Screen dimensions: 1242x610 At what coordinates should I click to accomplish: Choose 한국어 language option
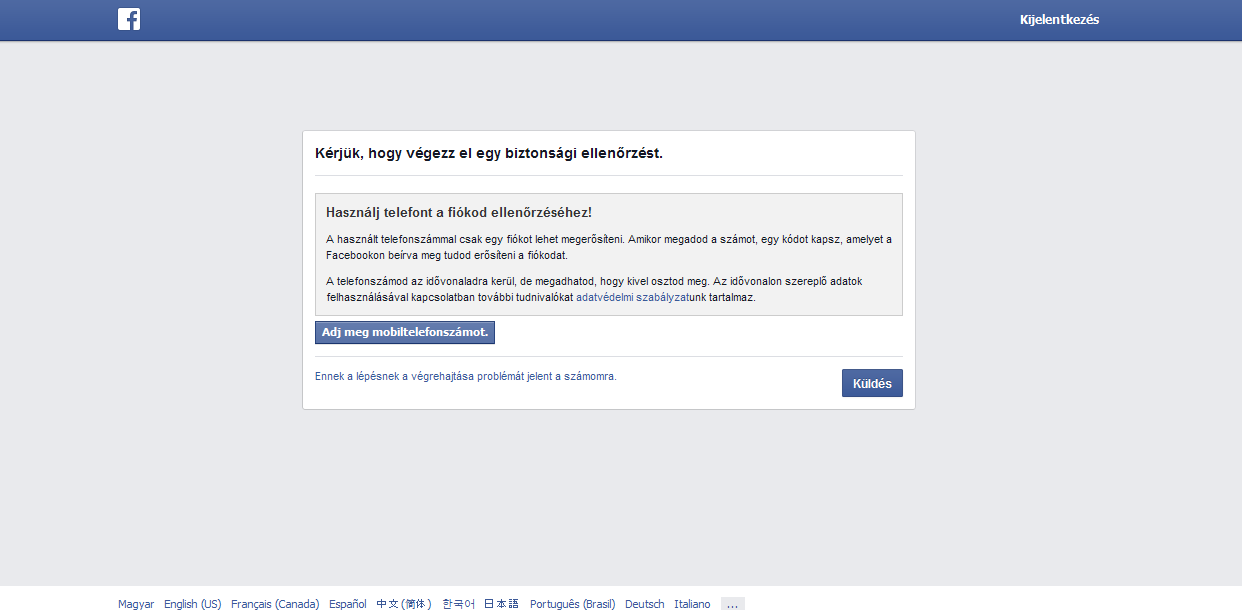click(459, 604)
